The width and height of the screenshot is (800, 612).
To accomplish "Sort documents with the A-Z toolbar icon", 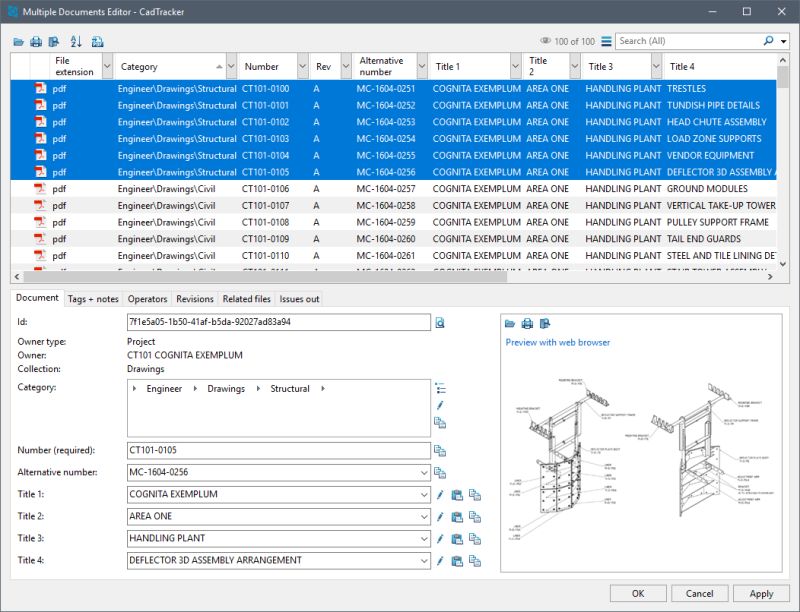I will click(76, 42).
